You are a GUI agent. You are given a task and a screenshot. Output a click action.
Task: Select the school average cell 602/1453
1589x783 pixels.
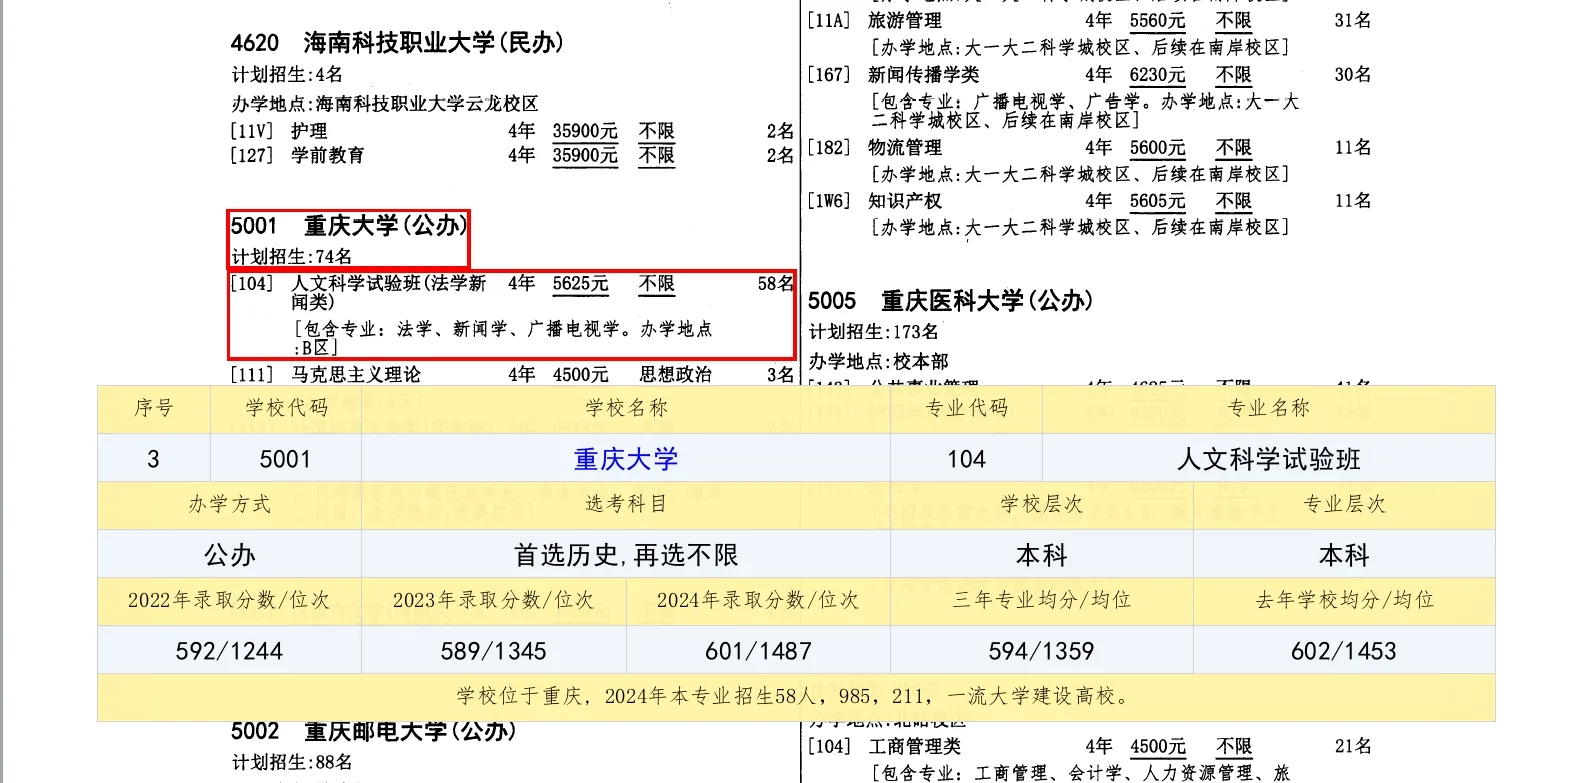(x=1343, y=651)
